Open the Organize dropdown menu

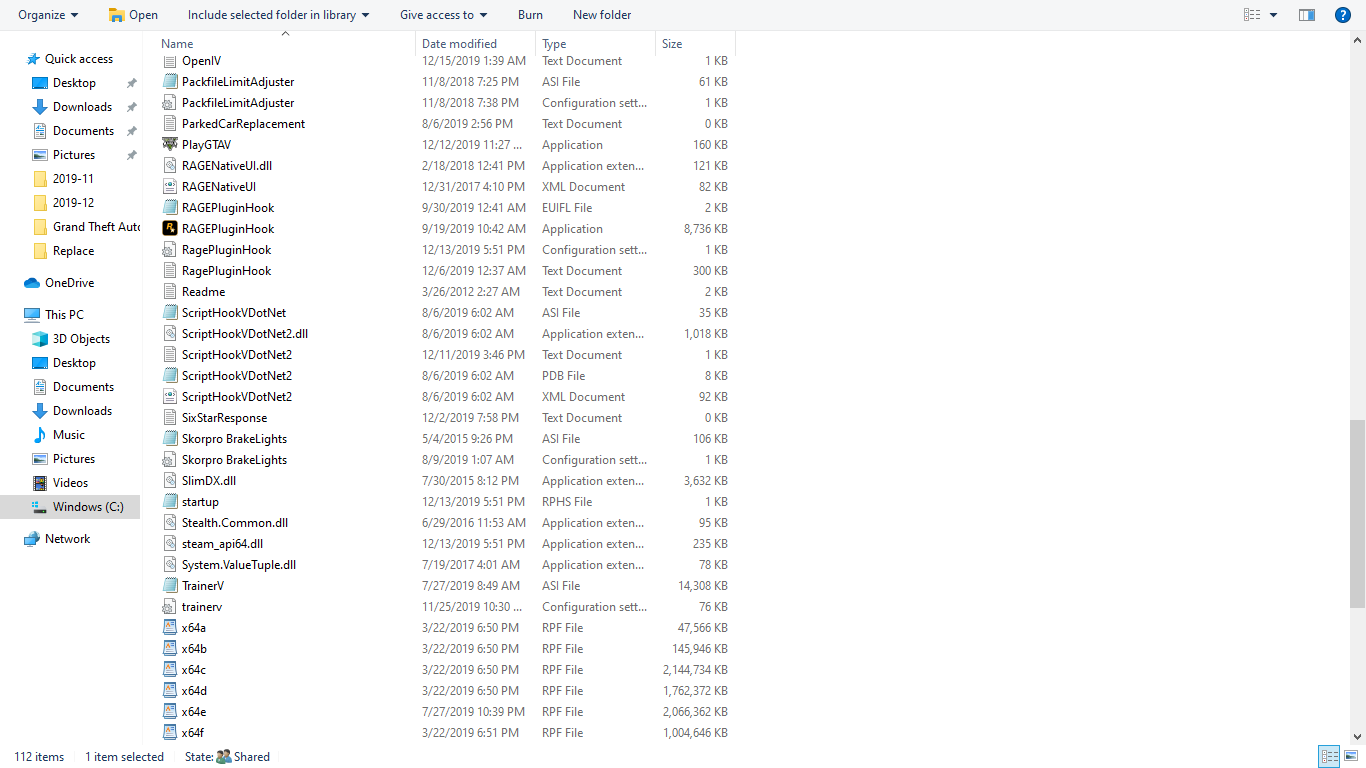coord(48,15)
